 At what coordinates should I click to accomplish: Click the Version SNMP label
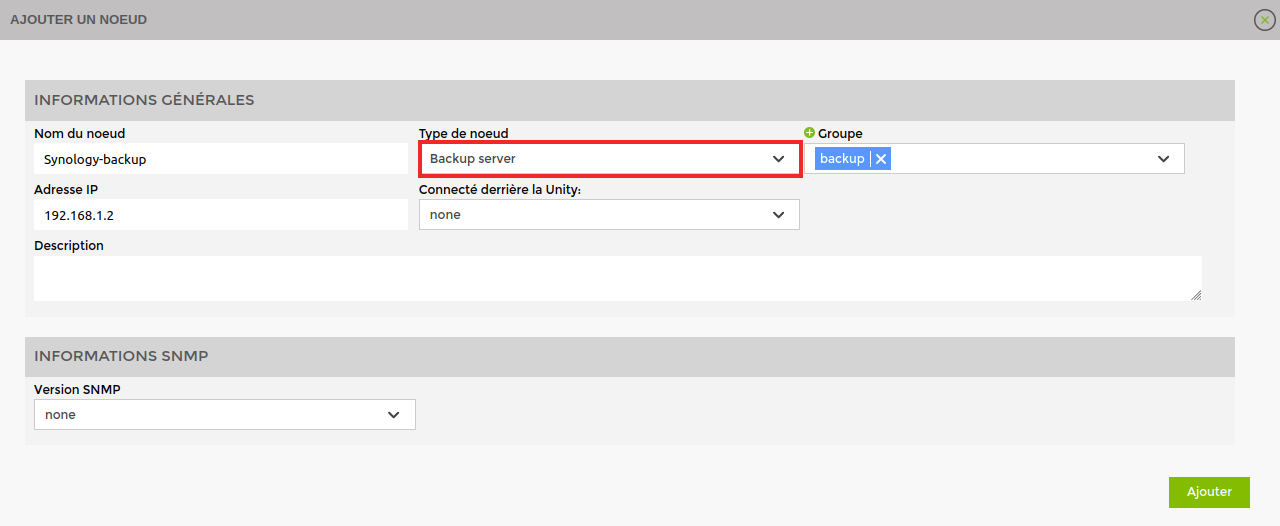77,390
